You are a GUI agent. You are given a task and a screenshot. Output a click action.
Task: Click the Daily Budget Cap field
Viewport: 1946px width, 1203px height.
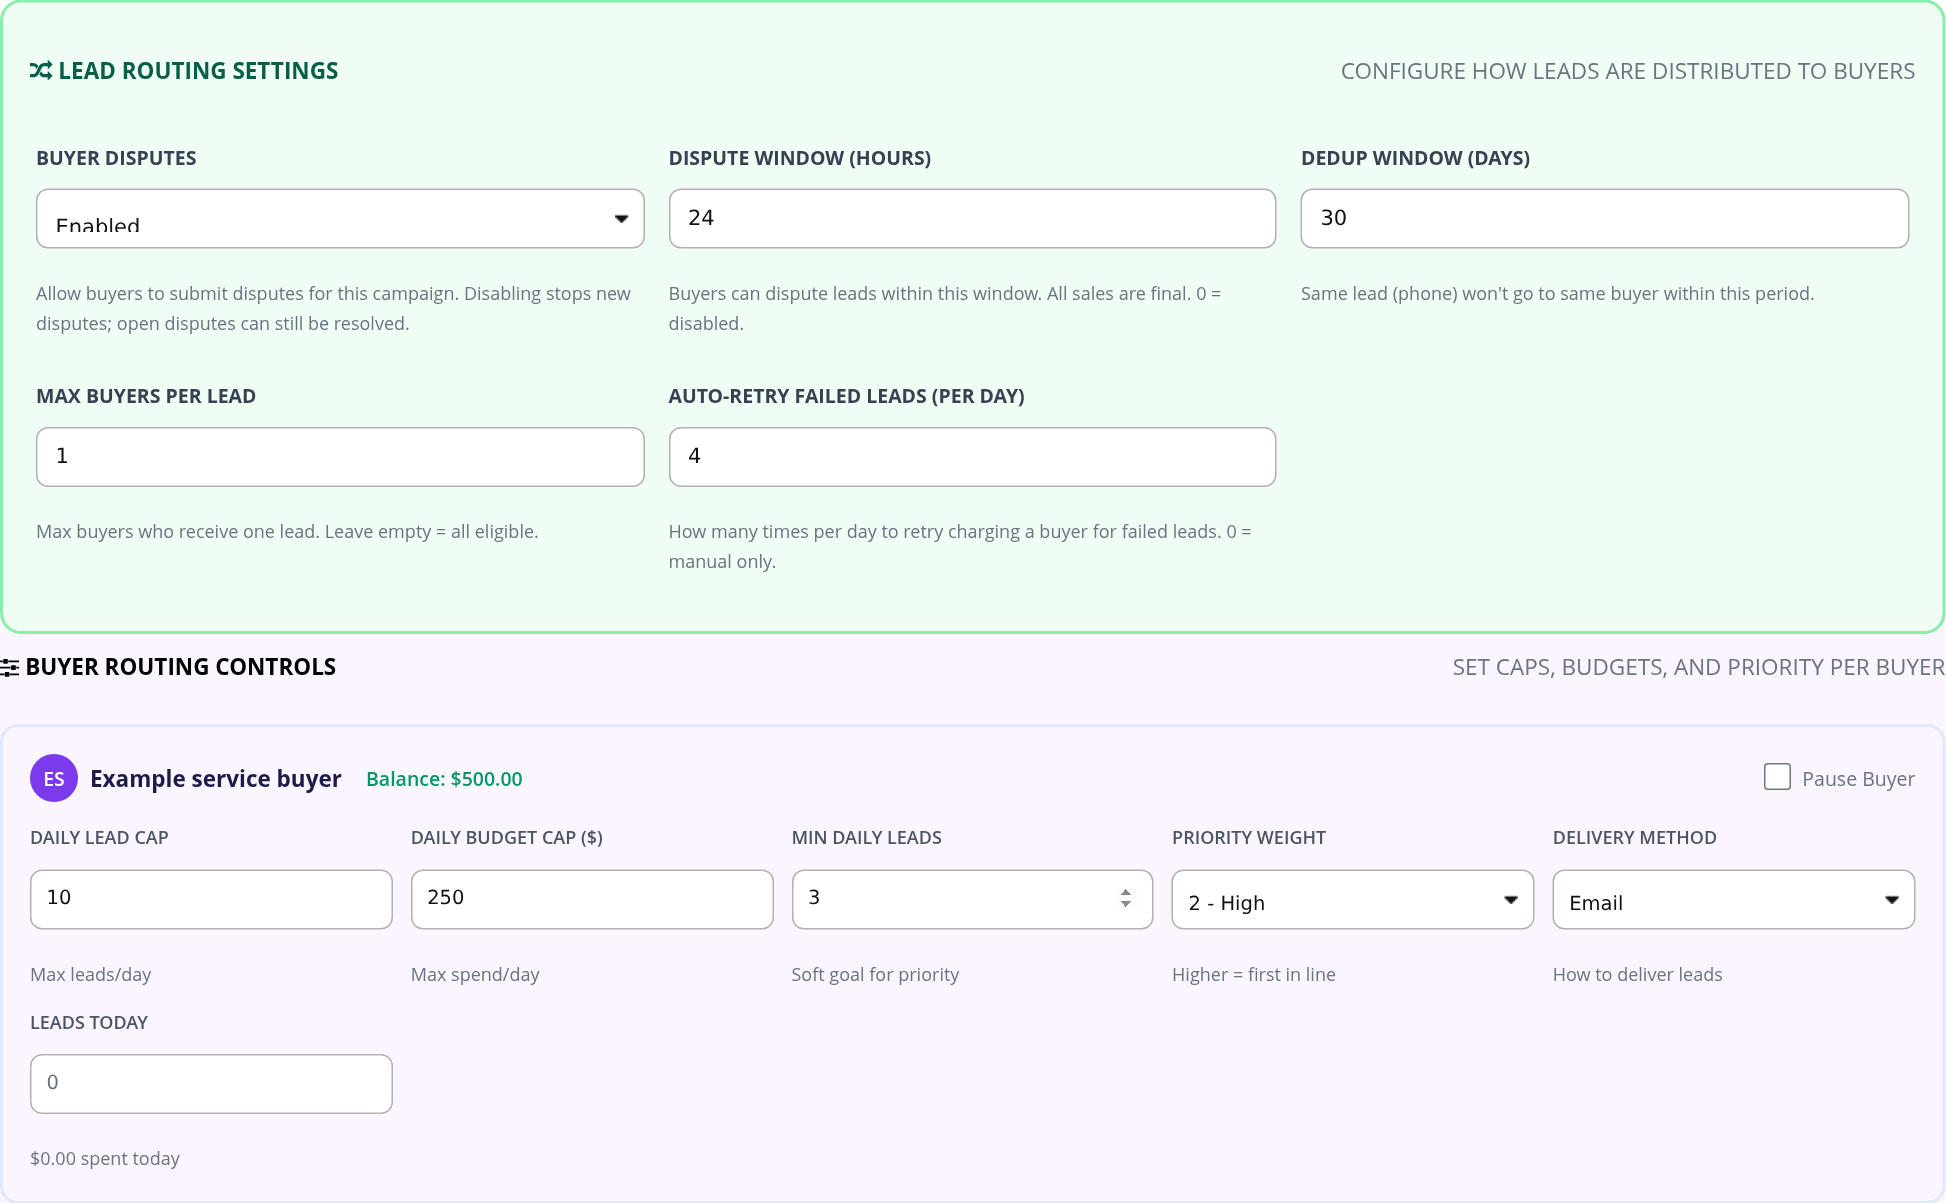[x=592, y=899]
